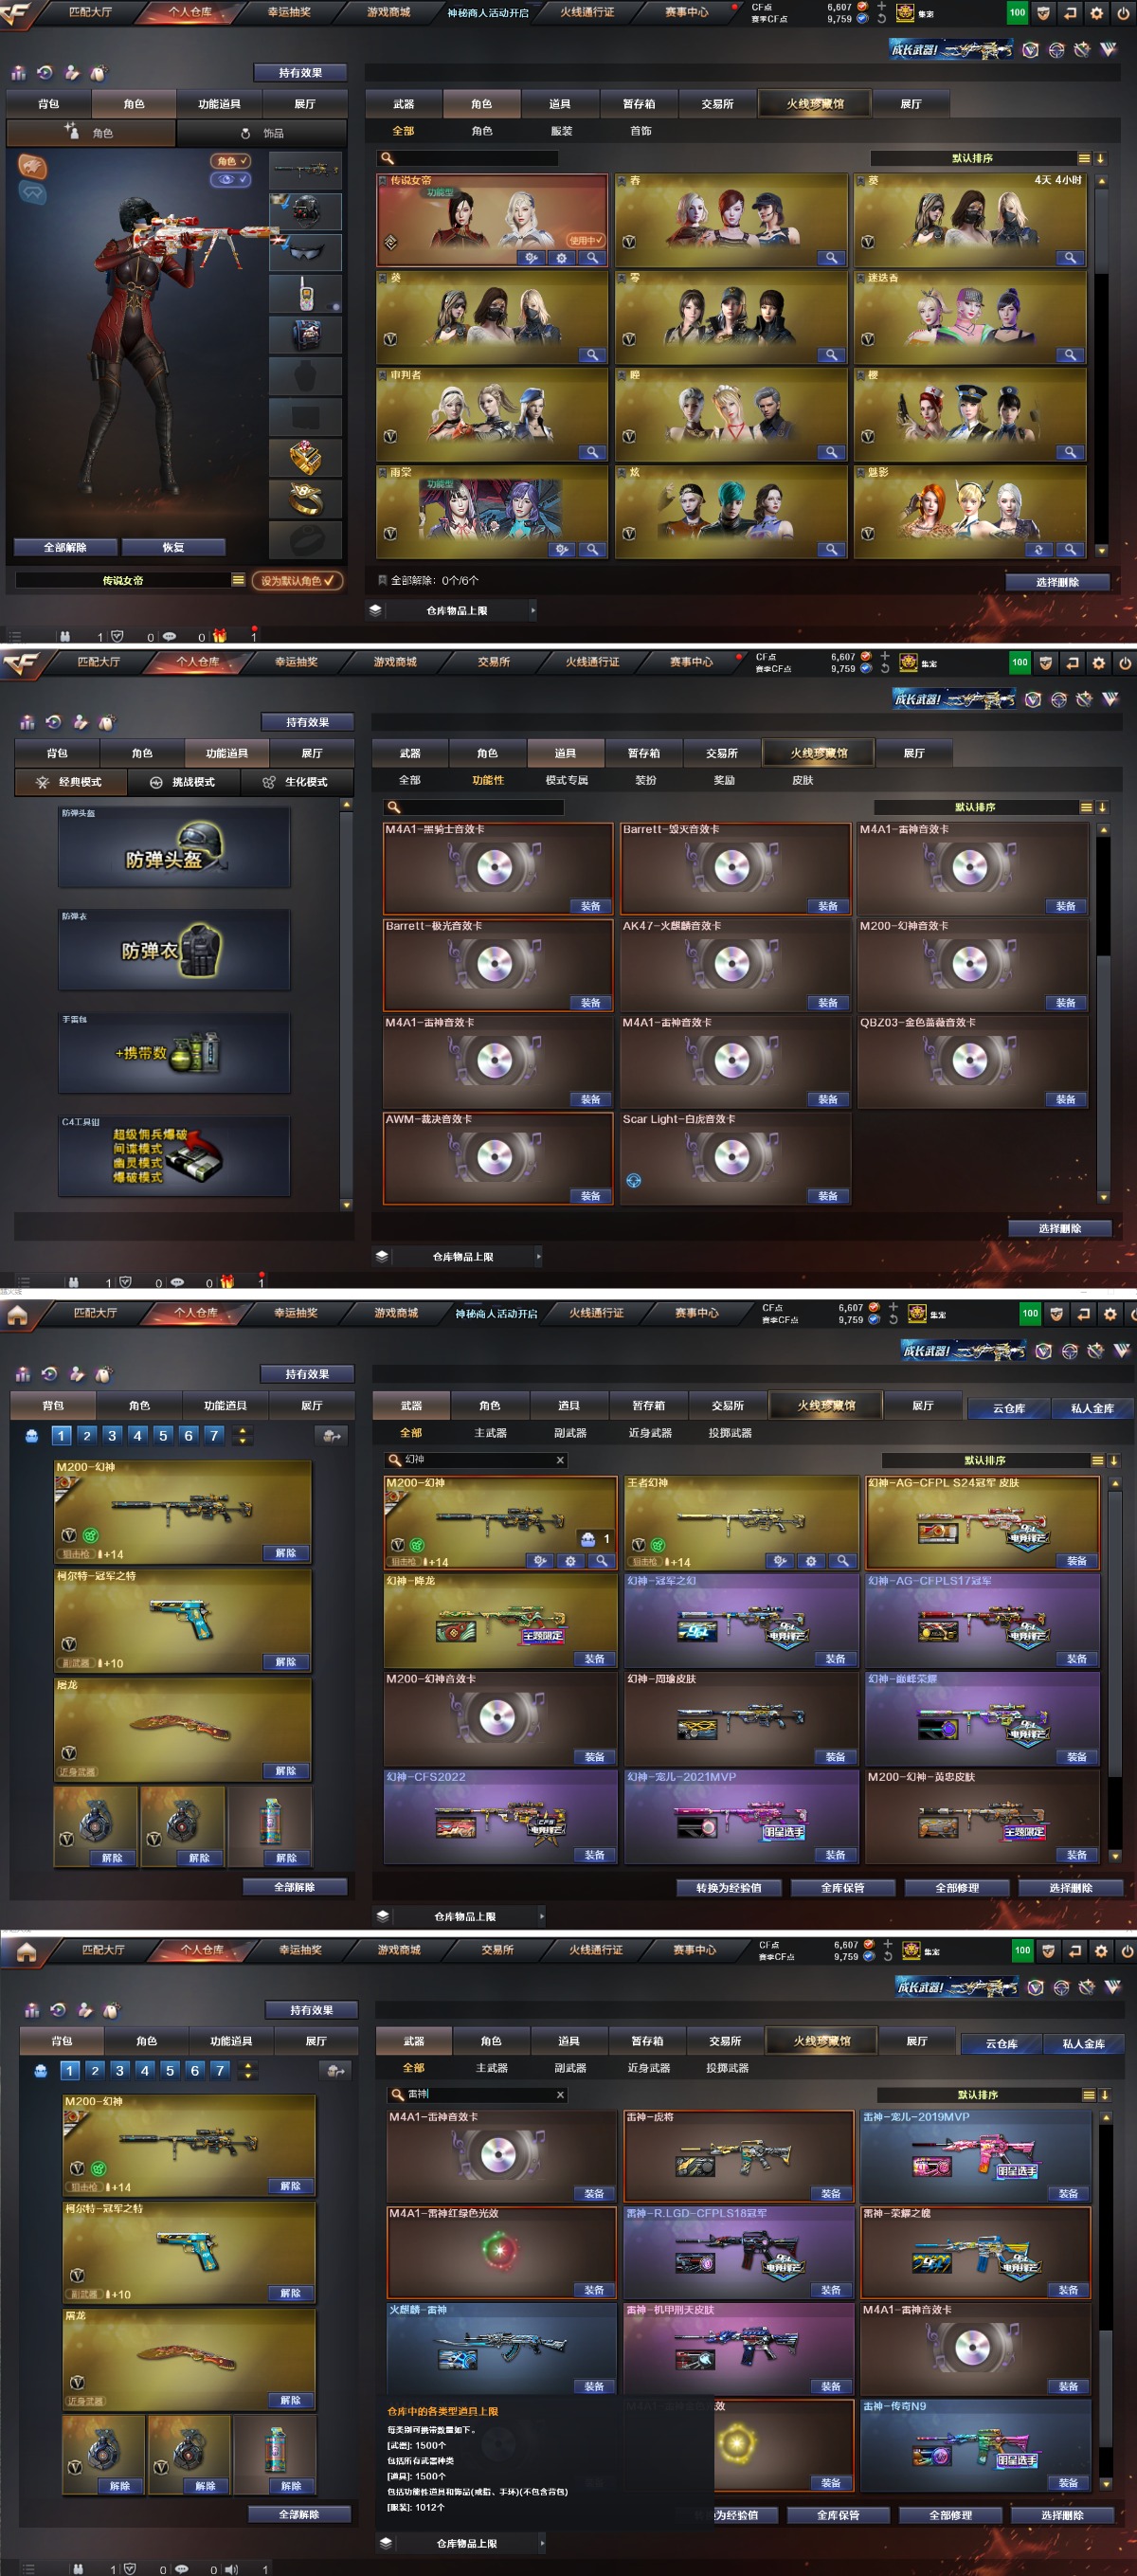Click the magnifier icon on 魅影 card
The image size is (1137, 2576).
[1070, 549]
